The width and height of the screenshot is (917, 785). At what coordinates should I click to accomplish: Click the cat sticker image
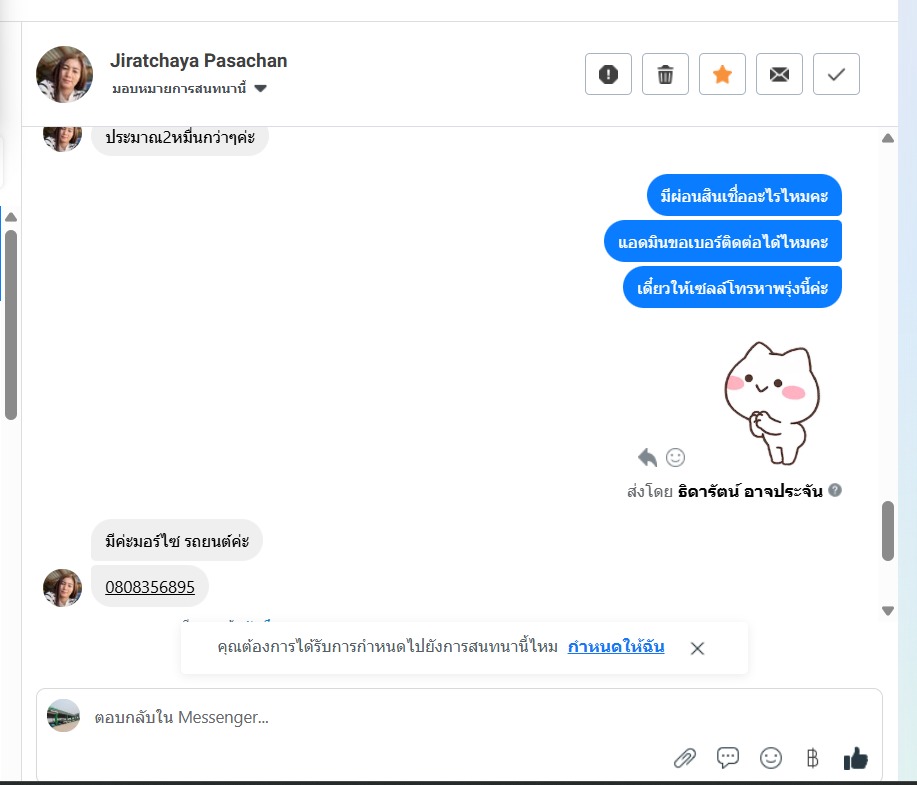pyautogui.click(x=772, y=404)
